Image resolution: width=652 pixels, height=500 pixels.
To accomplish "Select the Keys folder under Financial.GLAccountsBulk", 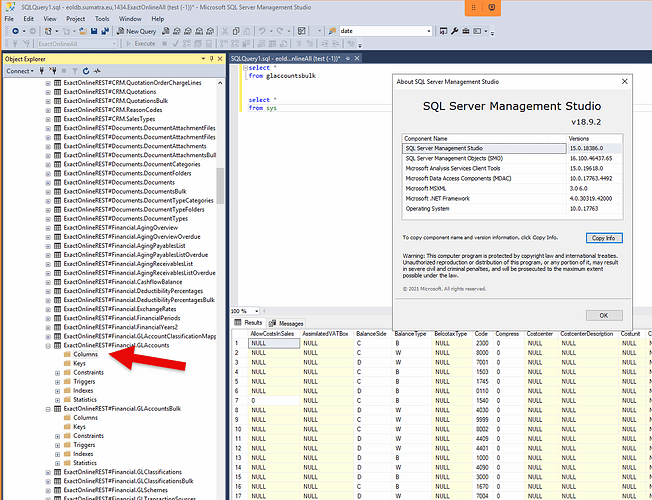I will [x=79, y=427].
